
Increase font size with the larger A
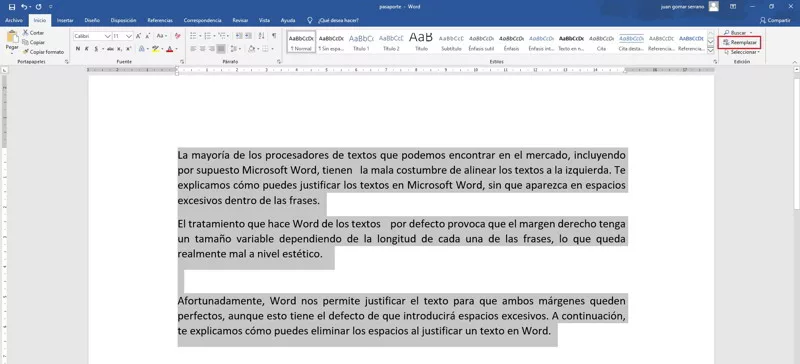pyautogui.click(x=138, y=36)
